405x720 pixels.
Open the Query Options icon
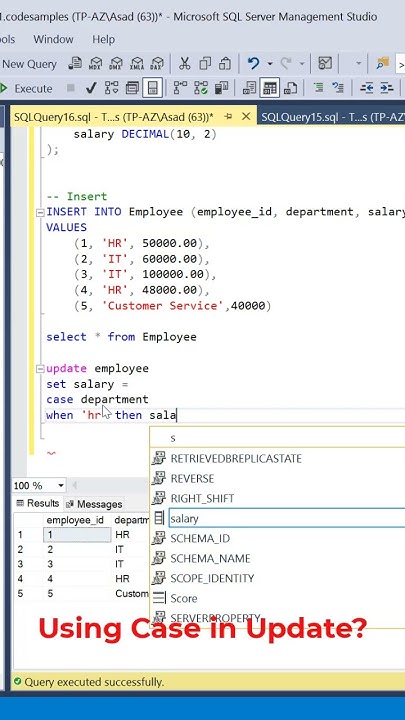coord(132,88)
